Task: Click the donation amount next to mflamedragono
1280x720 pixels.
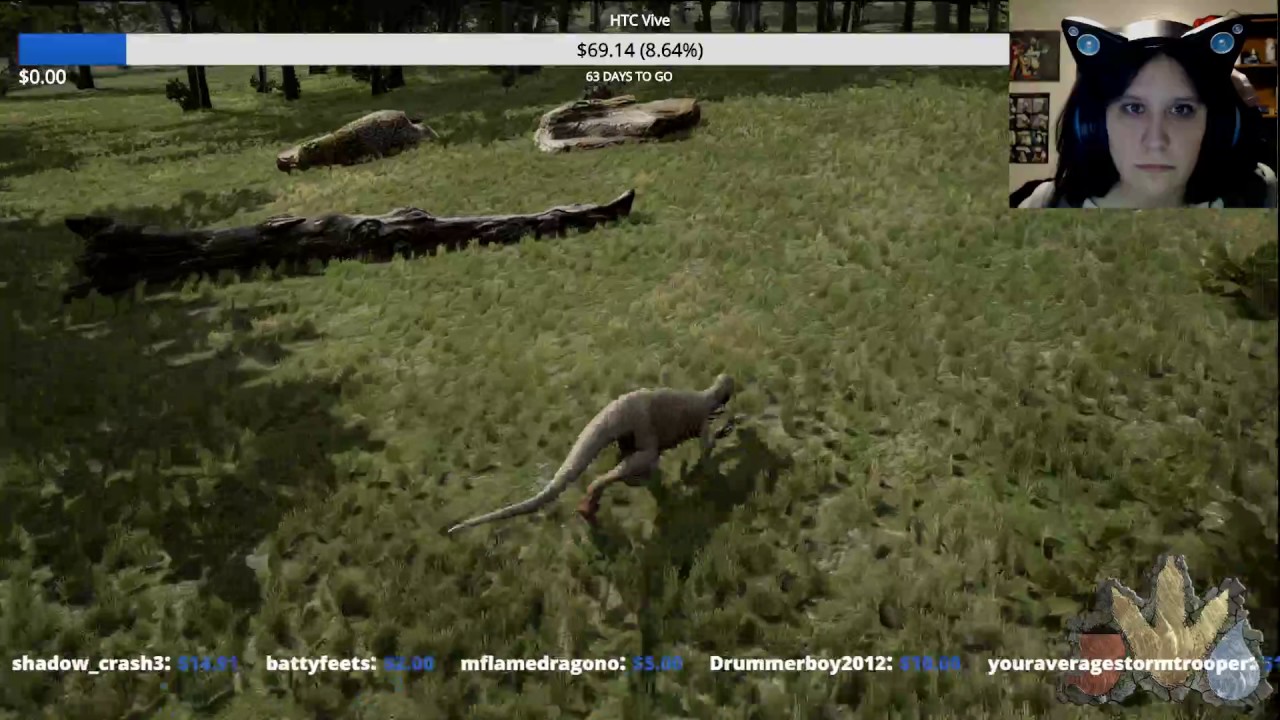Action: 658,663
